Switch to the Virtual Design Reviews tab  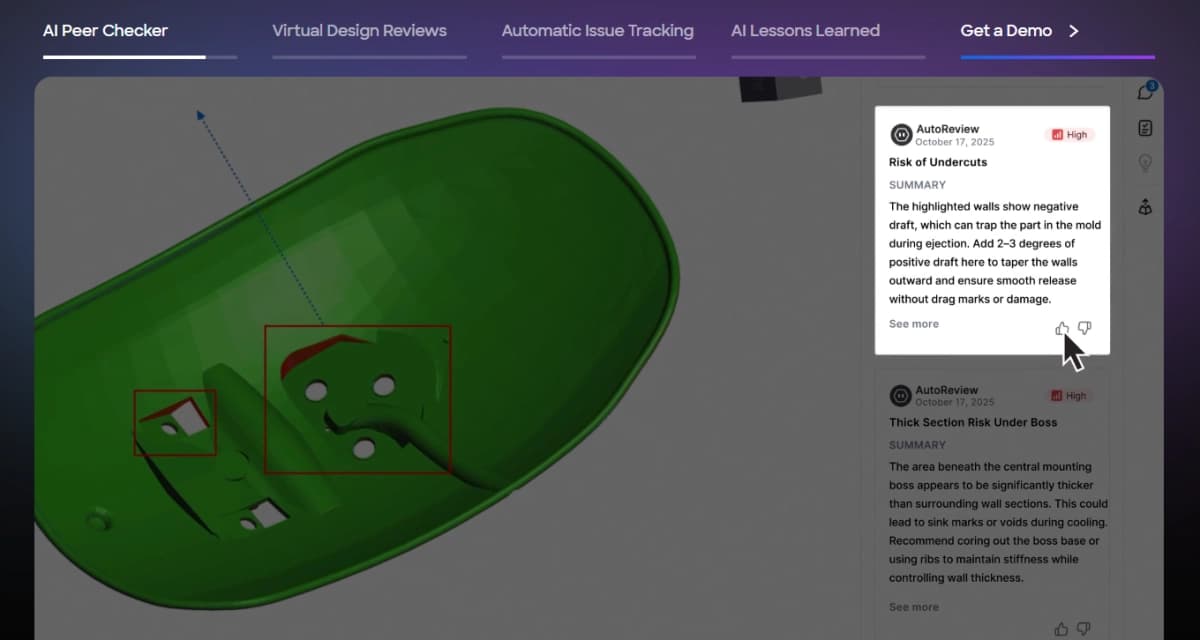pos(359,30)
